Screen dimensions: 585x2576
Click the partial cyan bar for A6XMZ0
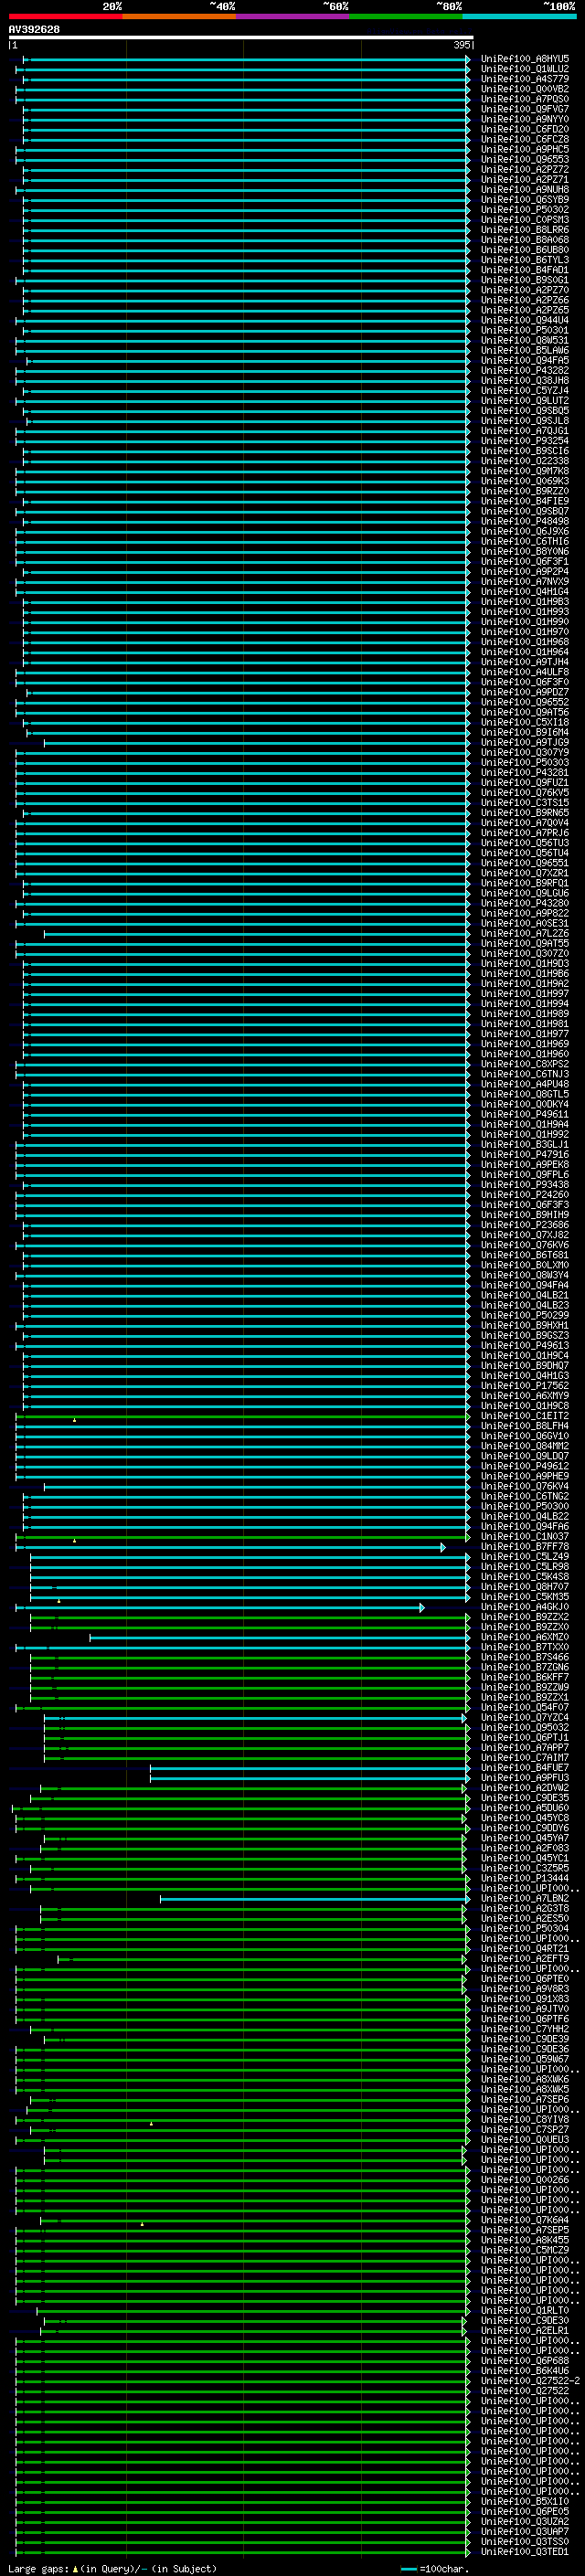pos(280,1638)
